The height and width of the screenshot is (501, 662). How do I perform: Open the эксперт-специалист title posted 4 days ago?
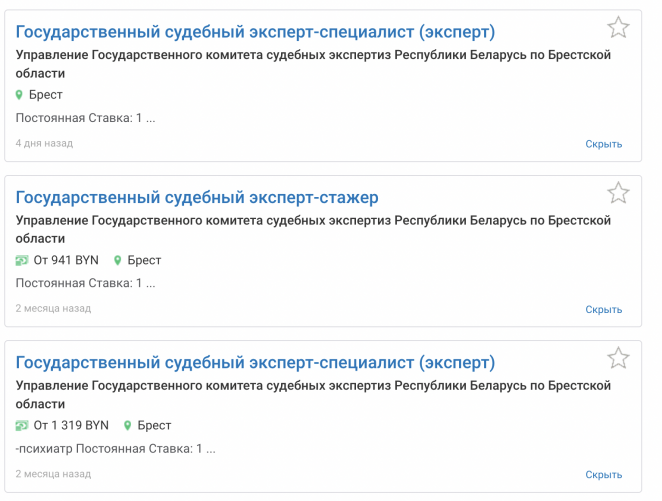pos(255,32)
